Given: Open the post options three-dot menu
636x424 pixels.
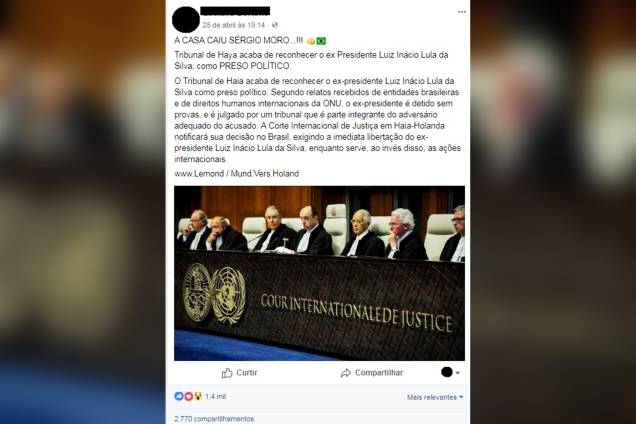Looking at the screenshot, I should point(462,12).
